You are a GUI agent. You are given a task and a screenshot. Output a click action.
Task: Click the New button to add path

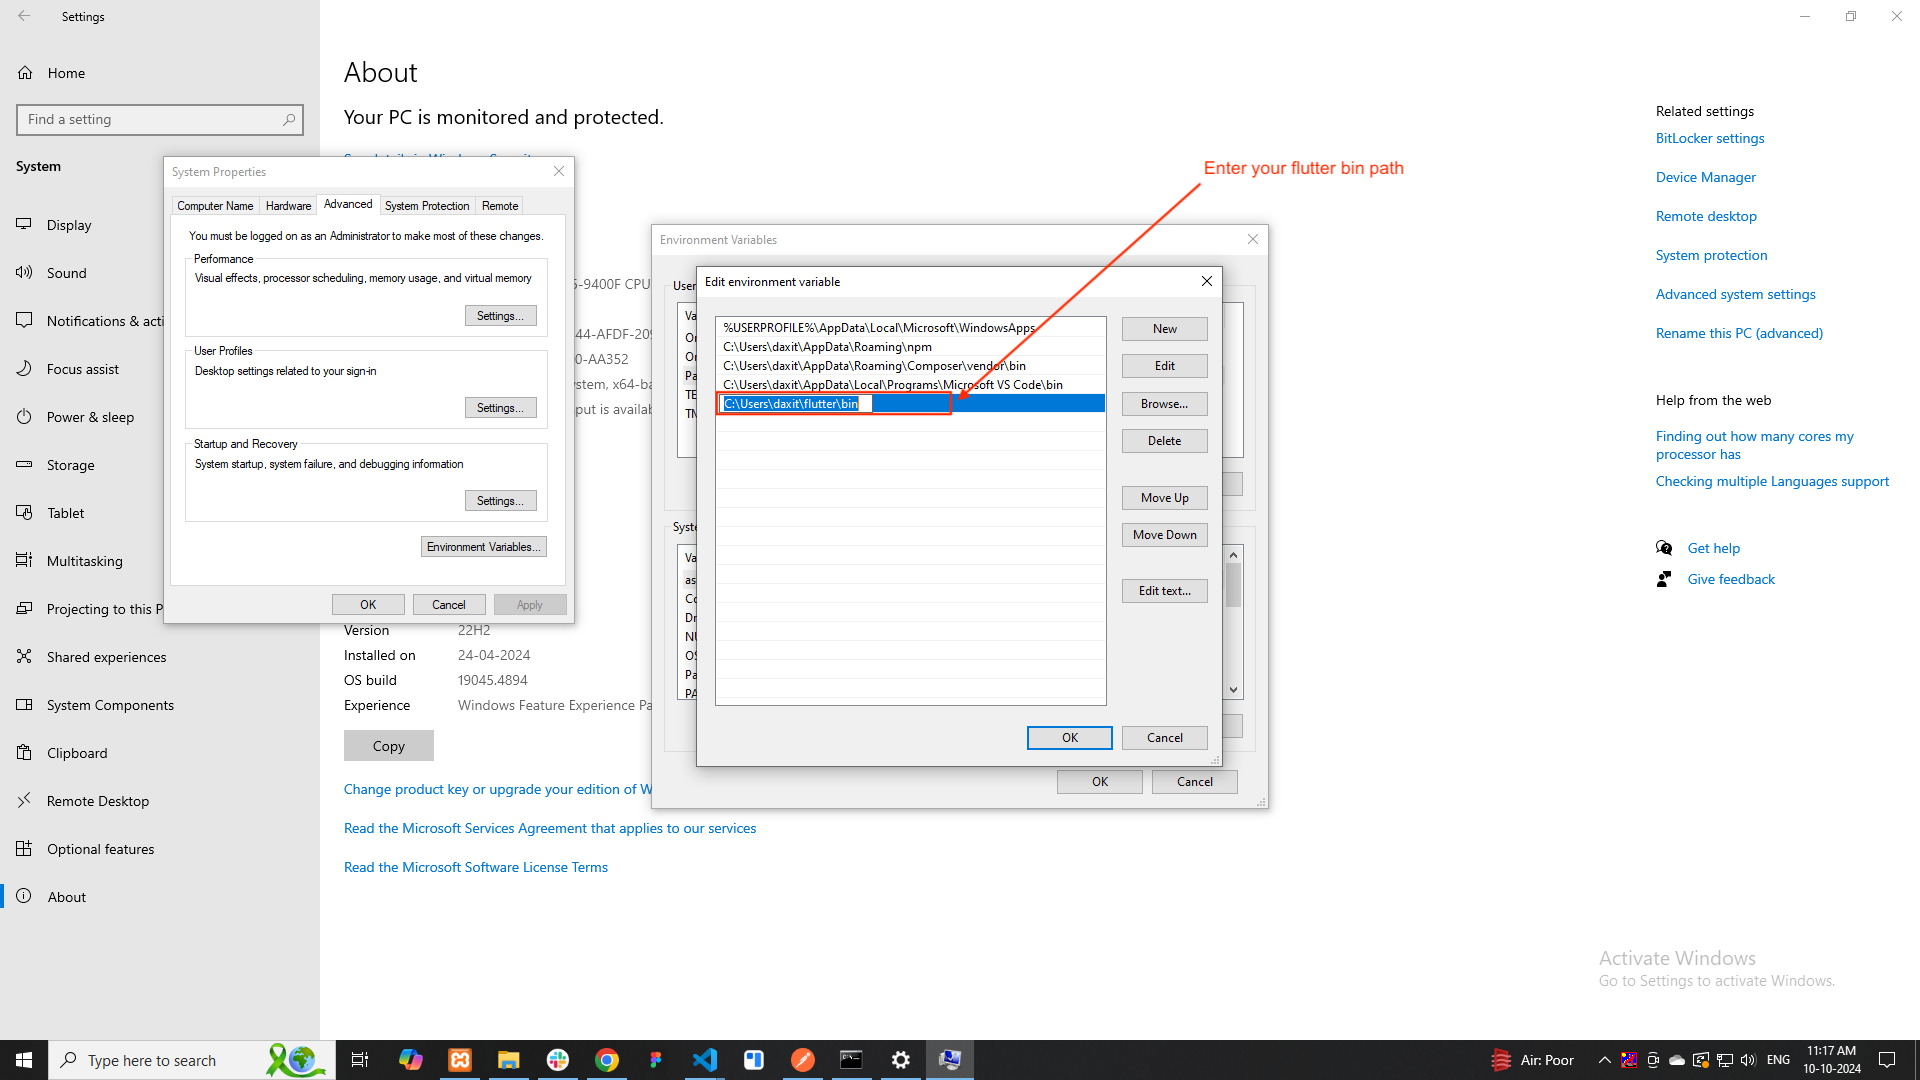1163,328
